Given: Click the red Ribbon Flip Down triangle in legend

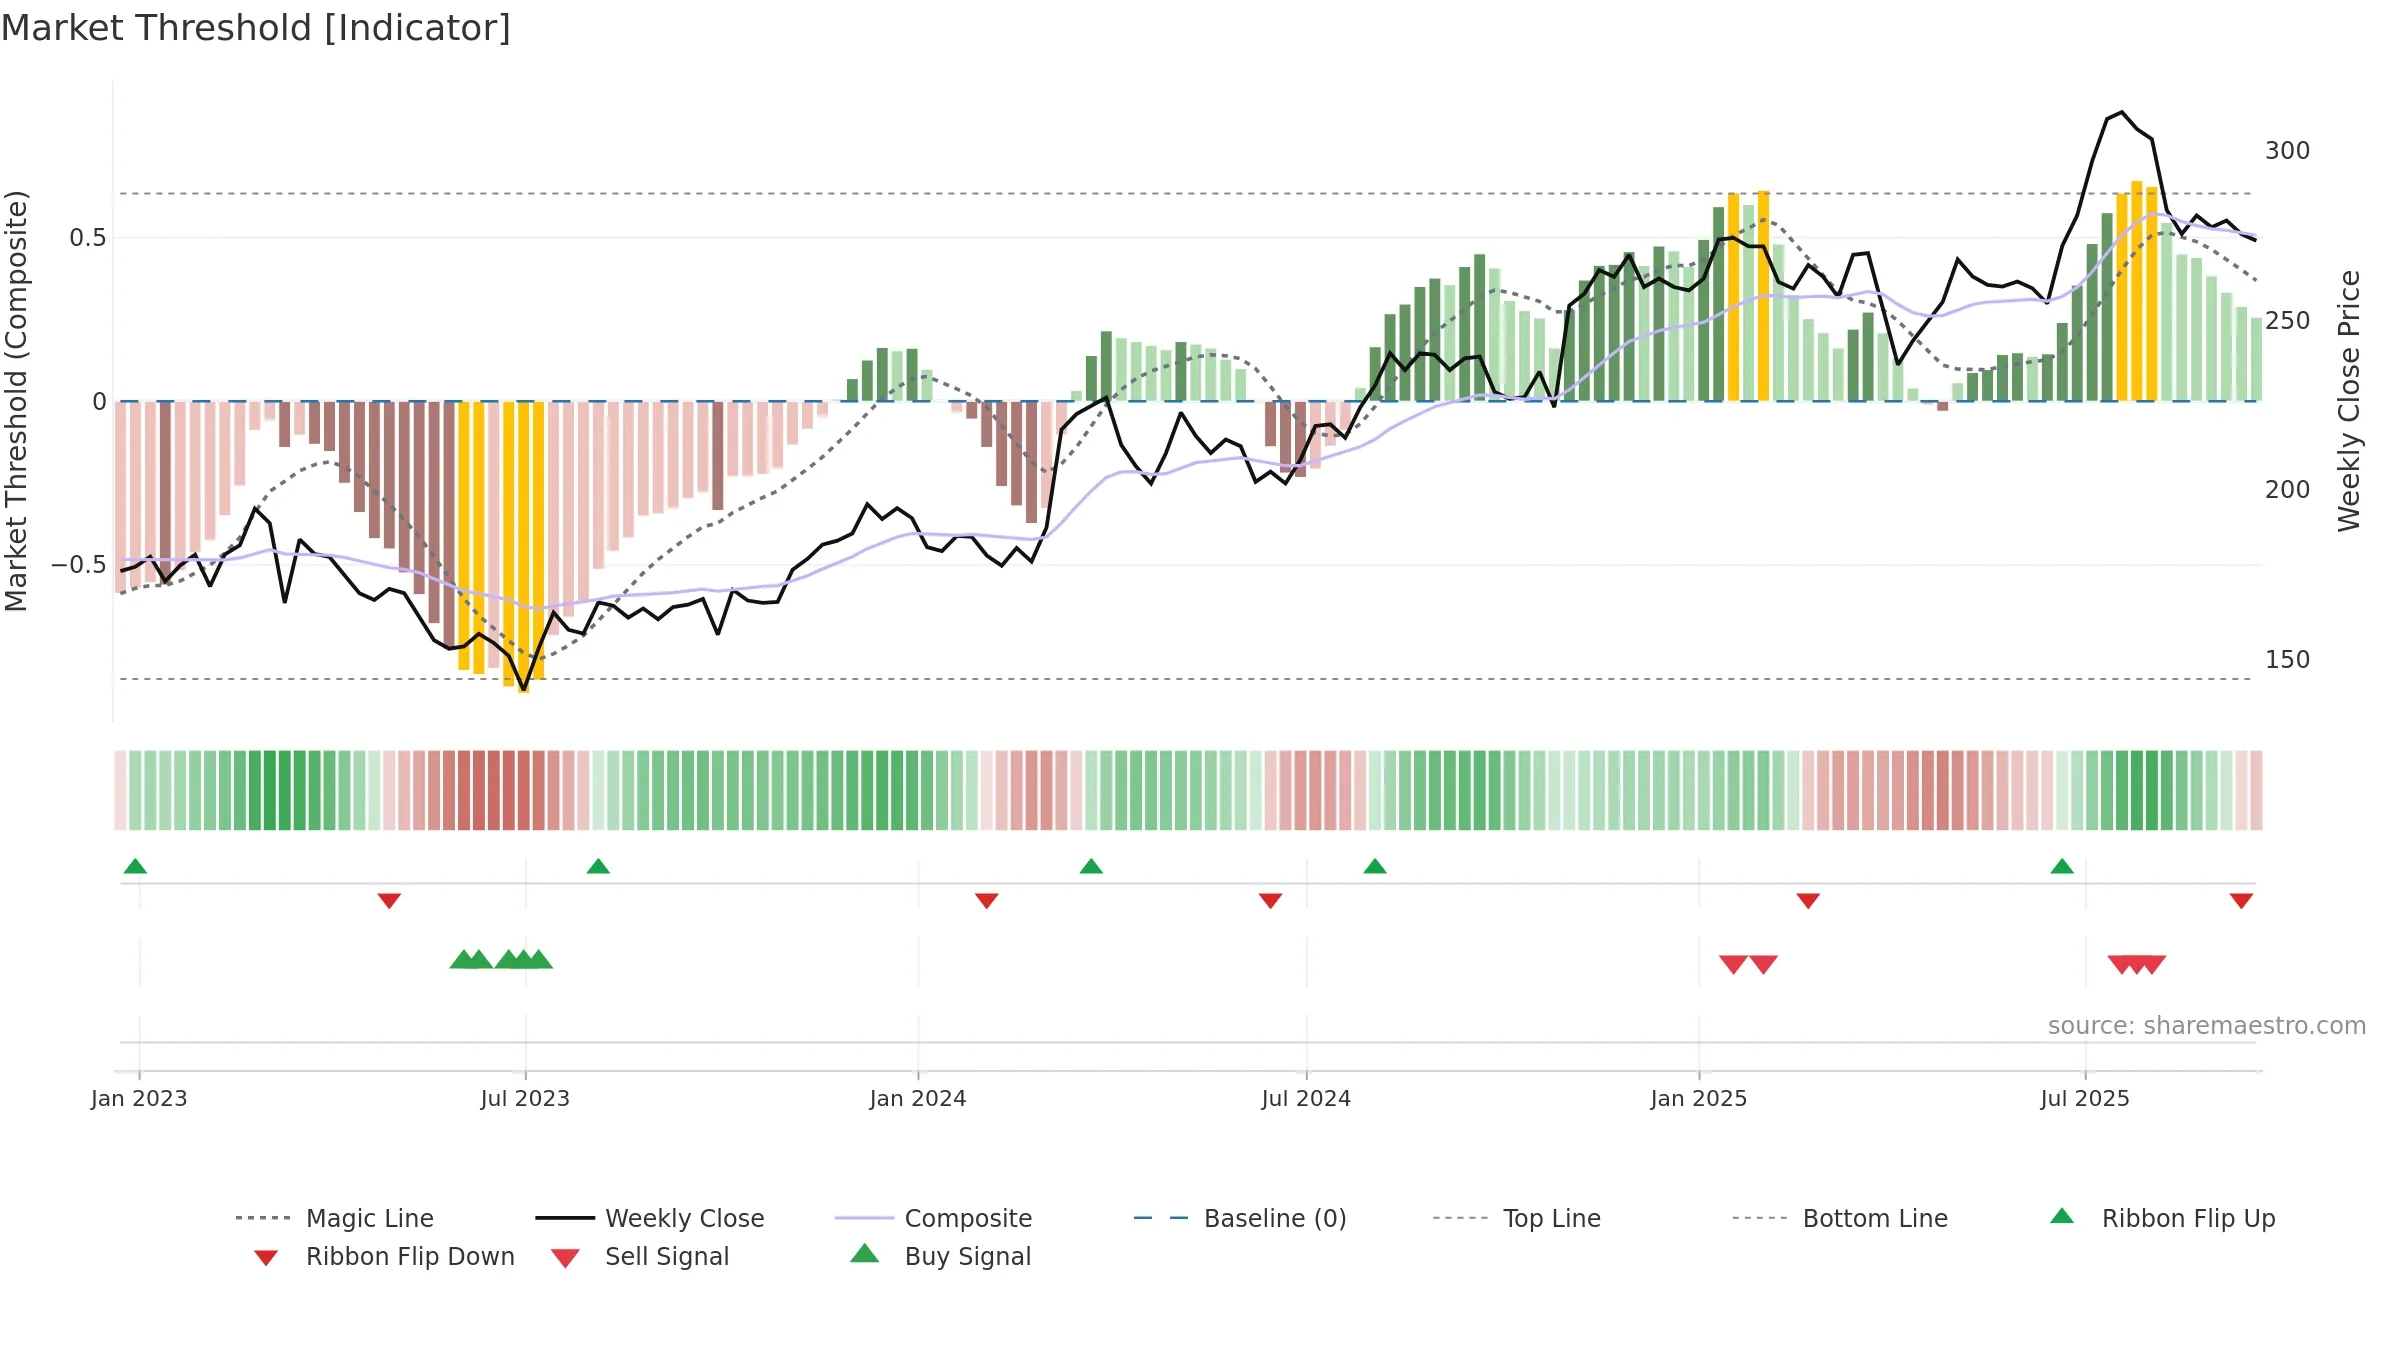Looking at the screenshot, I should click(266, 1258).
